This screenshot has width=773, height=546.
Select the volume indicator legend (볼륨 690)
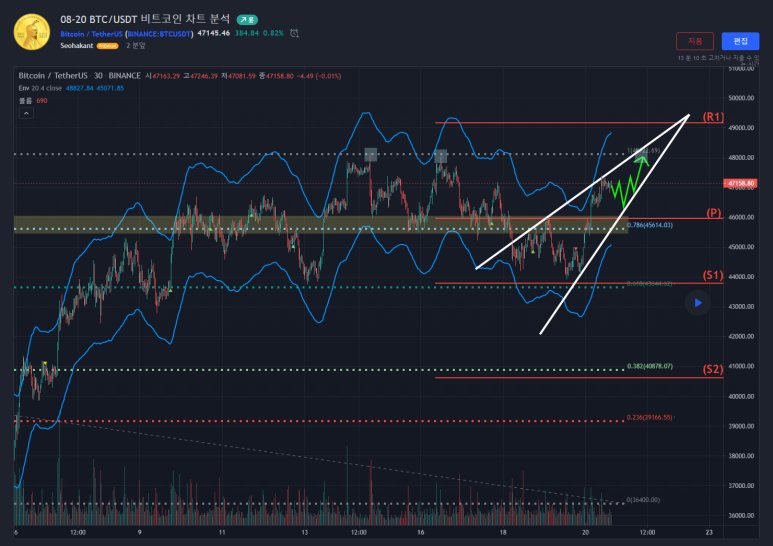33,101
